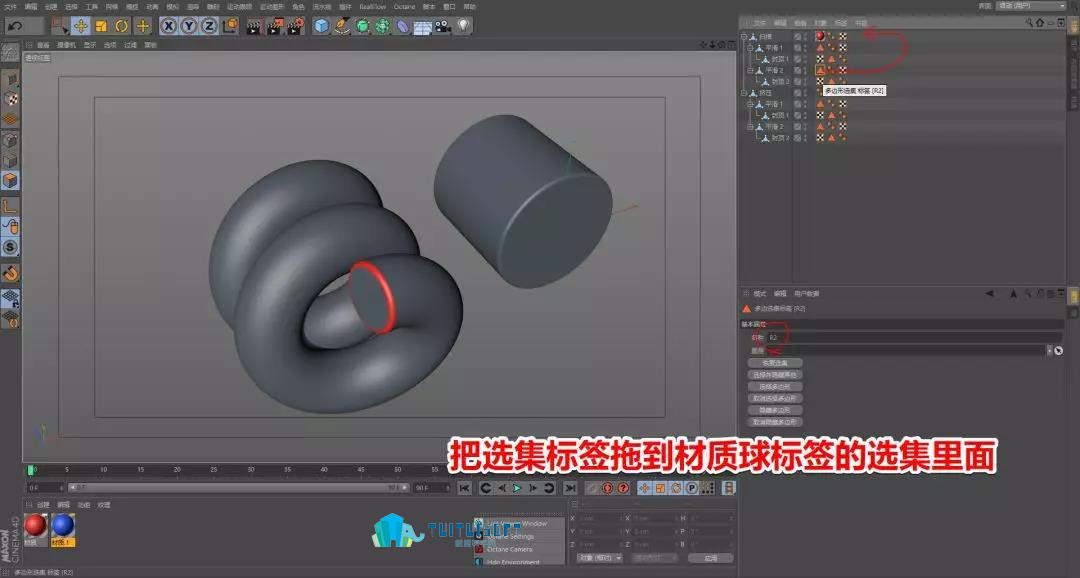Click the green playhead at frame 0
This screenshot has width=1080, height=578.
[31, 470]
